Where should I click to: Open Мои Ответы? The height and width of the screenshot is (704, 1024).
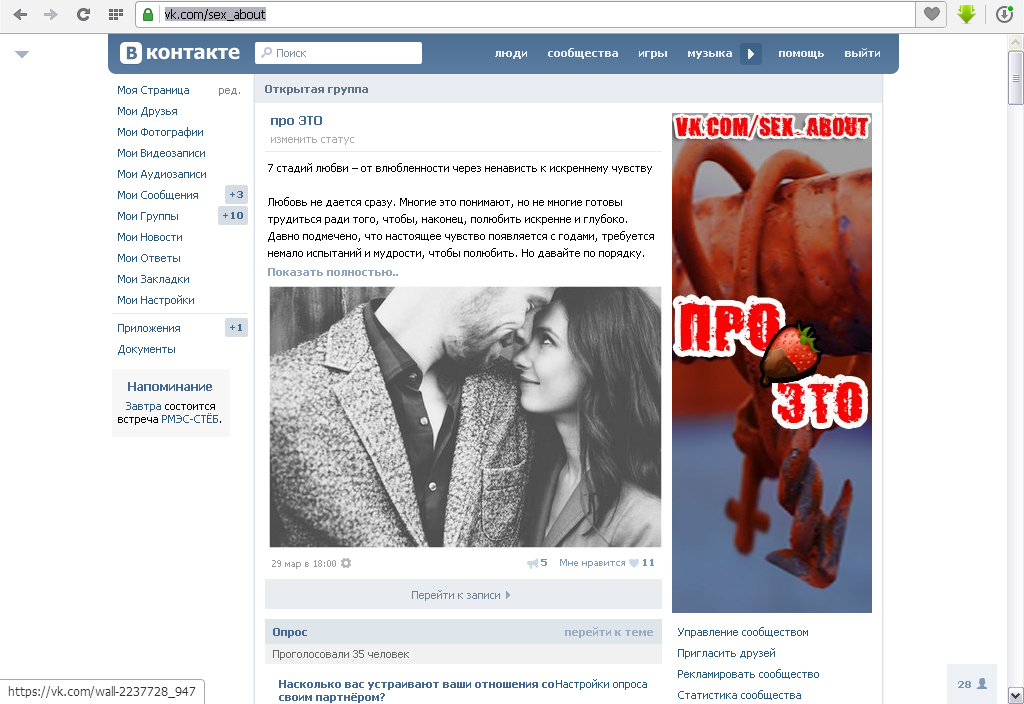click(149, 258)
